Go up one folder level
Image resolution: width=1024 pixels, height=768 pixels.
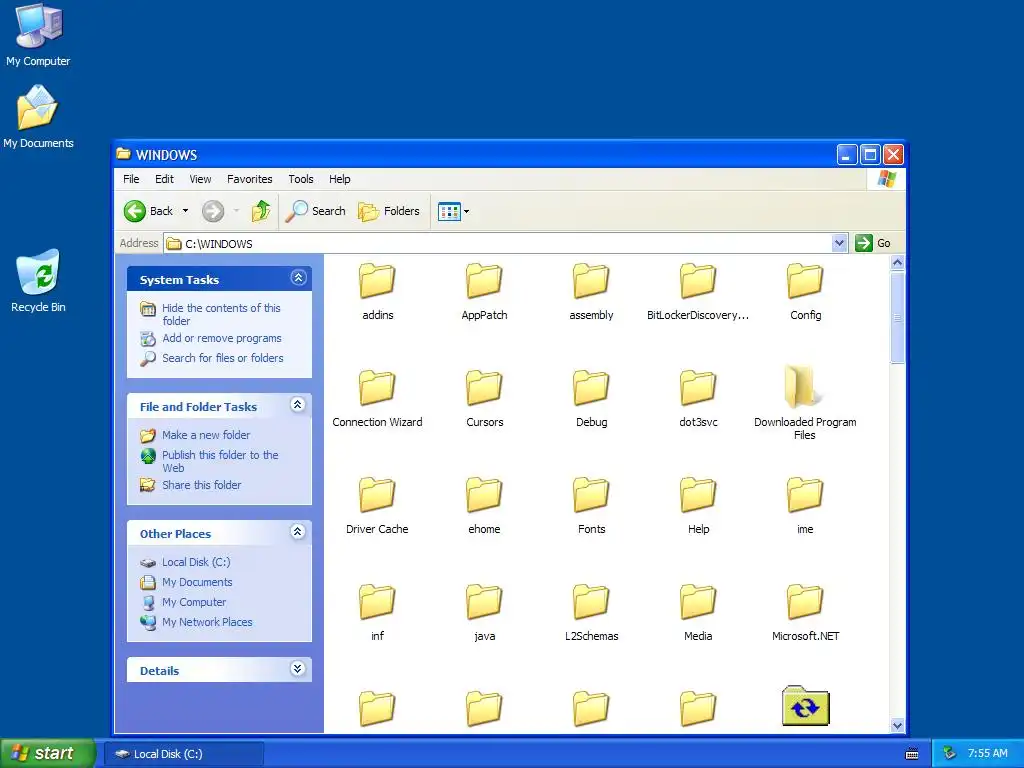(261, 211)
